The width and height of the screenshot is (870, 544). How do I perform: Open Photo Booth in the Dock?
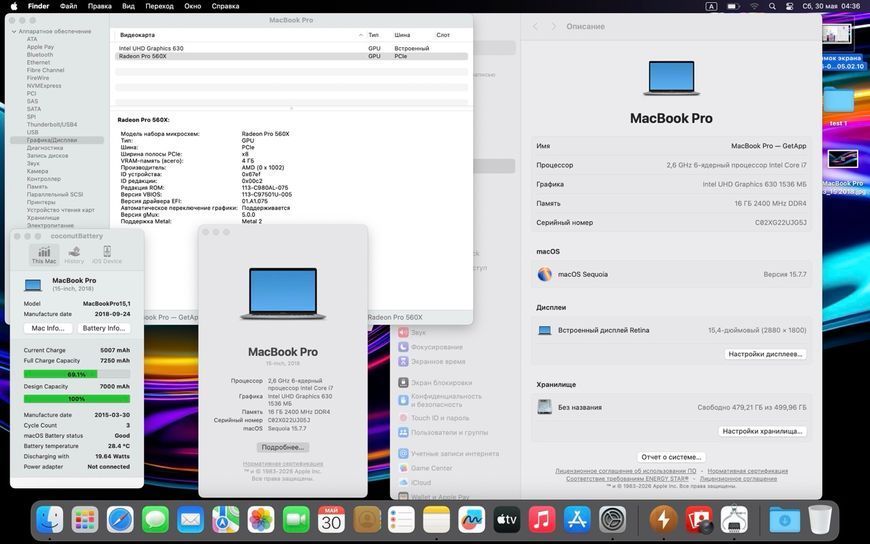[x=699, y=520]
